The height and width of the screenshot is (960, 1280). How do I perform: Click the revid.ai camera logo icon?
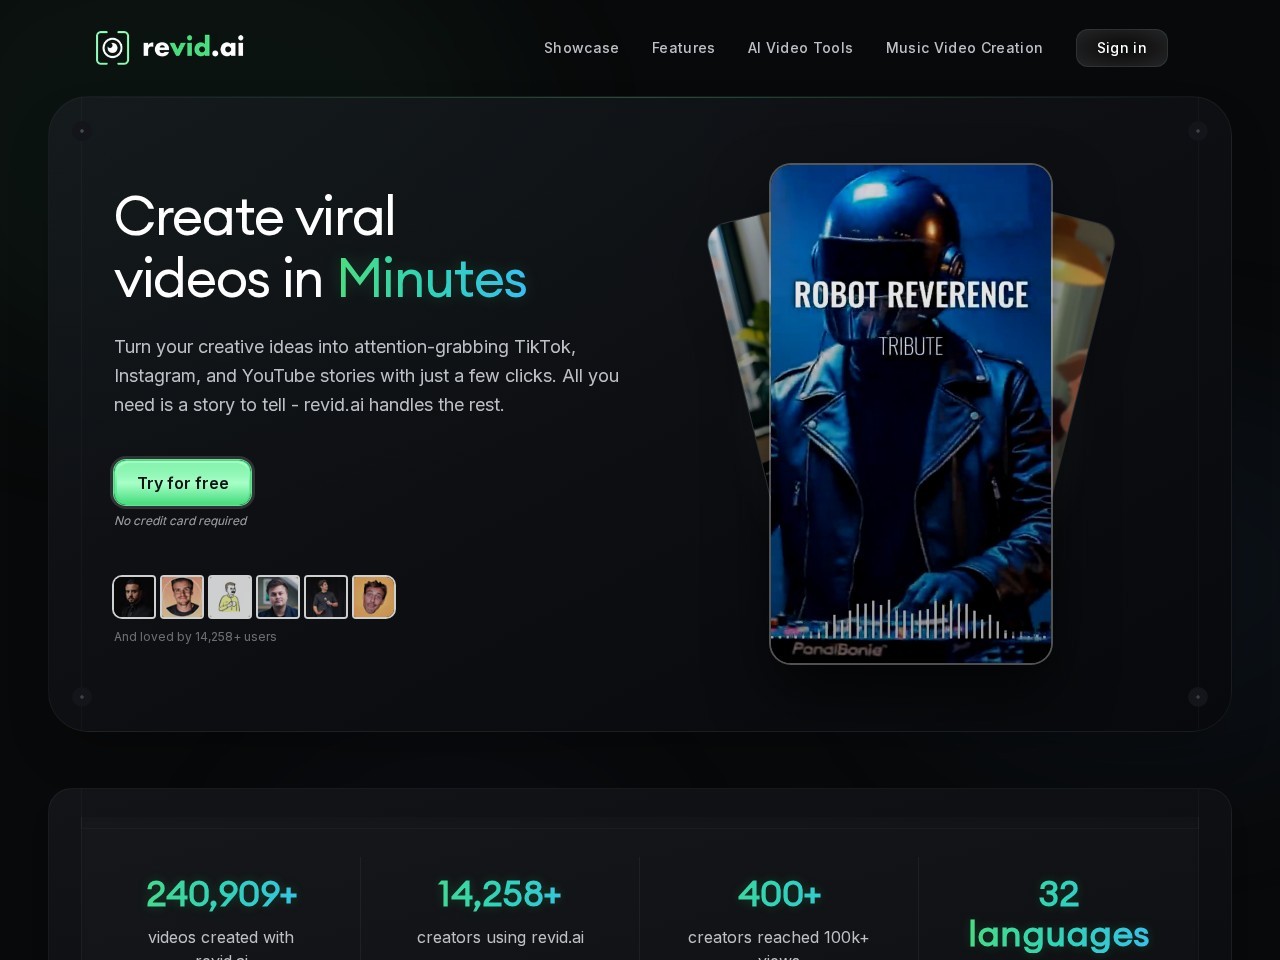pyautogui.click(x=112, y=48)
